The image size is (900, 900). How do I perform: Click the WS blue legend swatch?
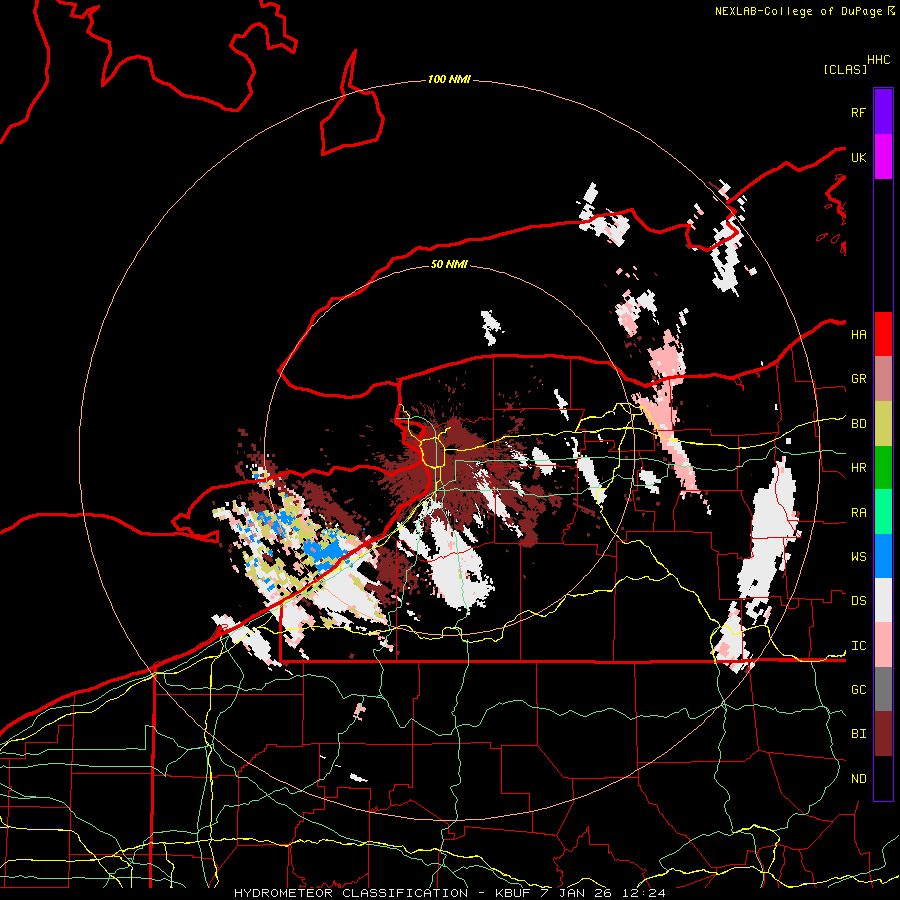pyautogui.click(x=883, y=556)
